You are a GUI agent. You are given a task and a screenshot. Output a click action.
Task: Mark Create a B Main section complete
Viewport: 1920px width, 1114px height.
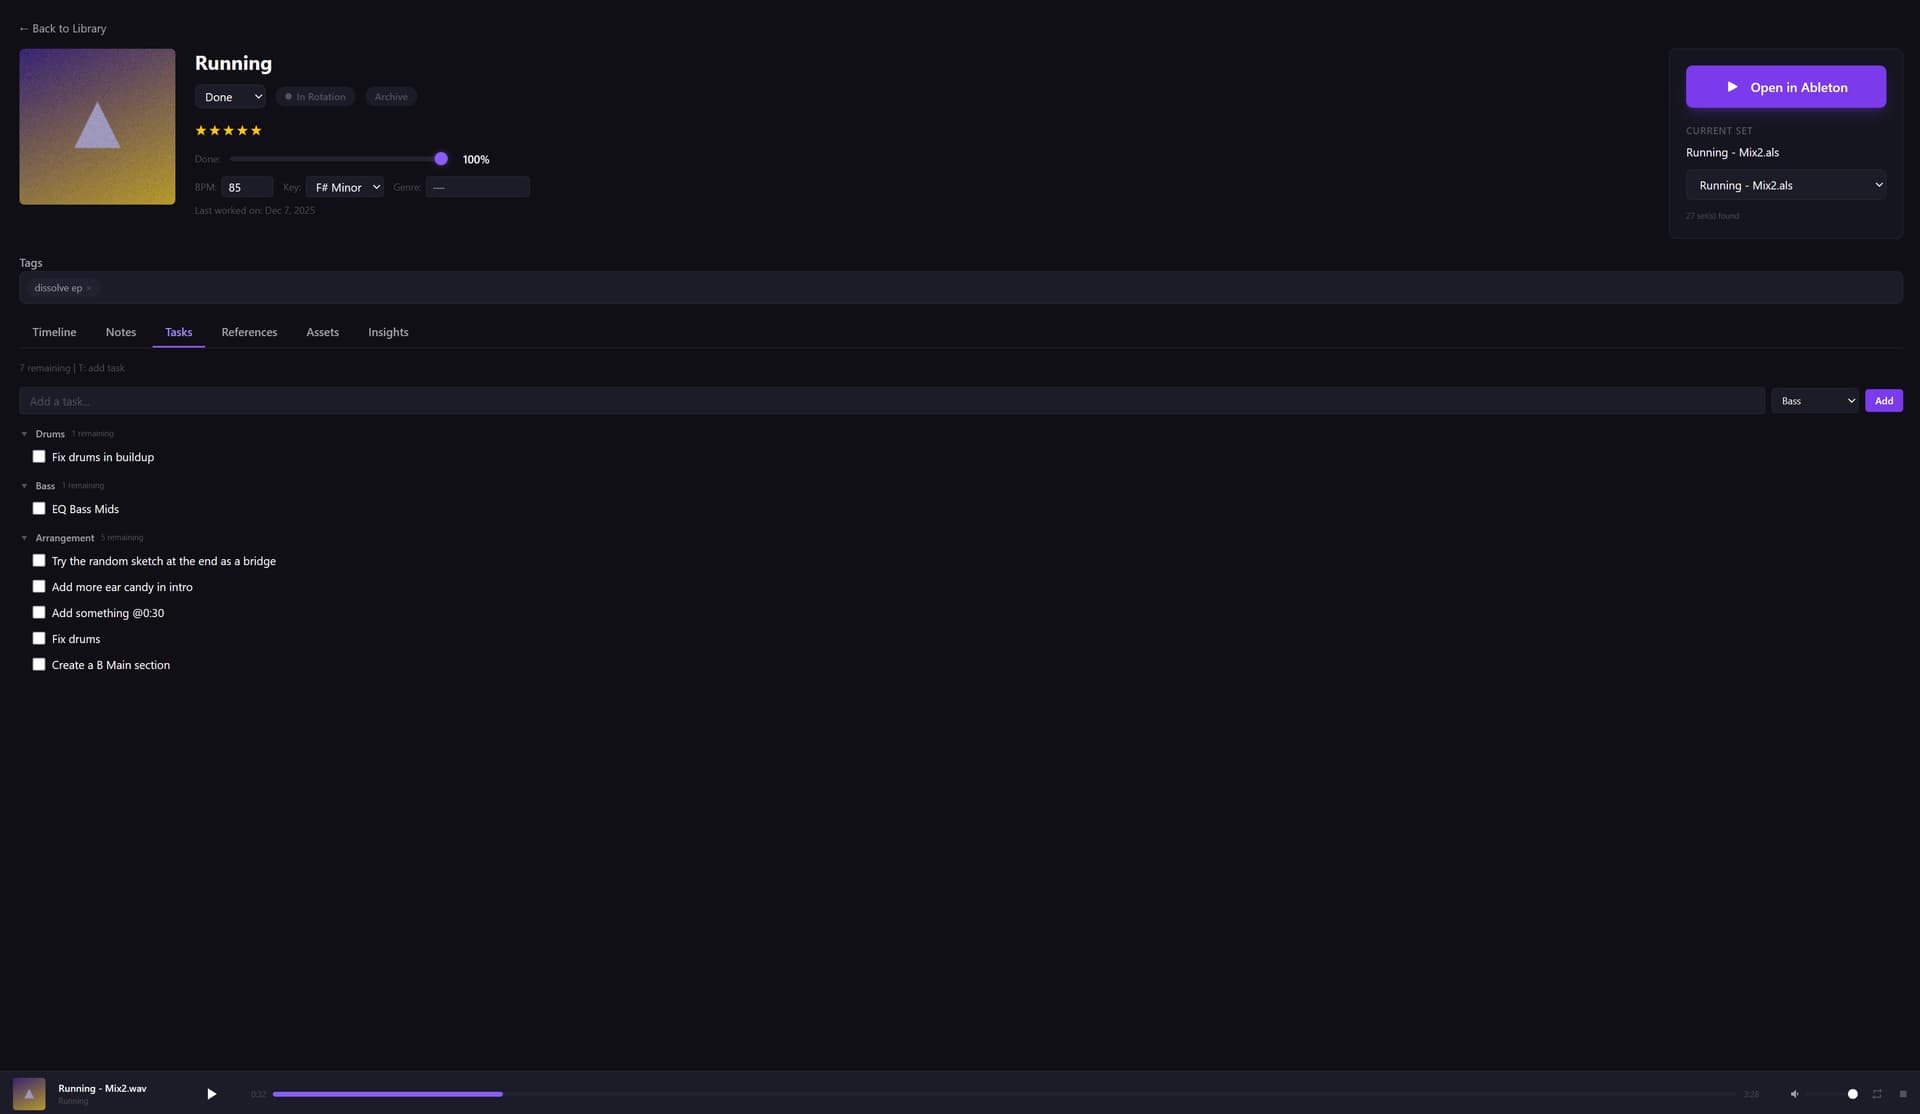[39, 665]
